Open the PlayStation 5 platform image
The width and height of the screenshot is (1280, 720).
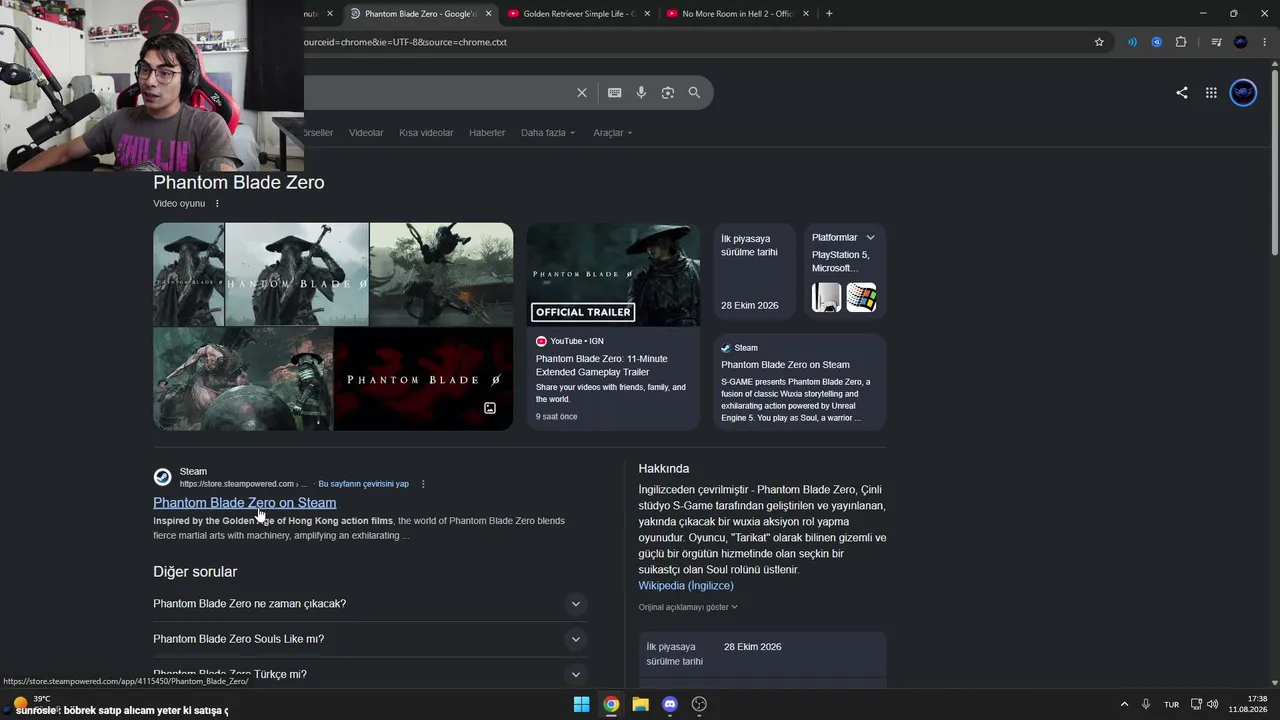point(826,298)
